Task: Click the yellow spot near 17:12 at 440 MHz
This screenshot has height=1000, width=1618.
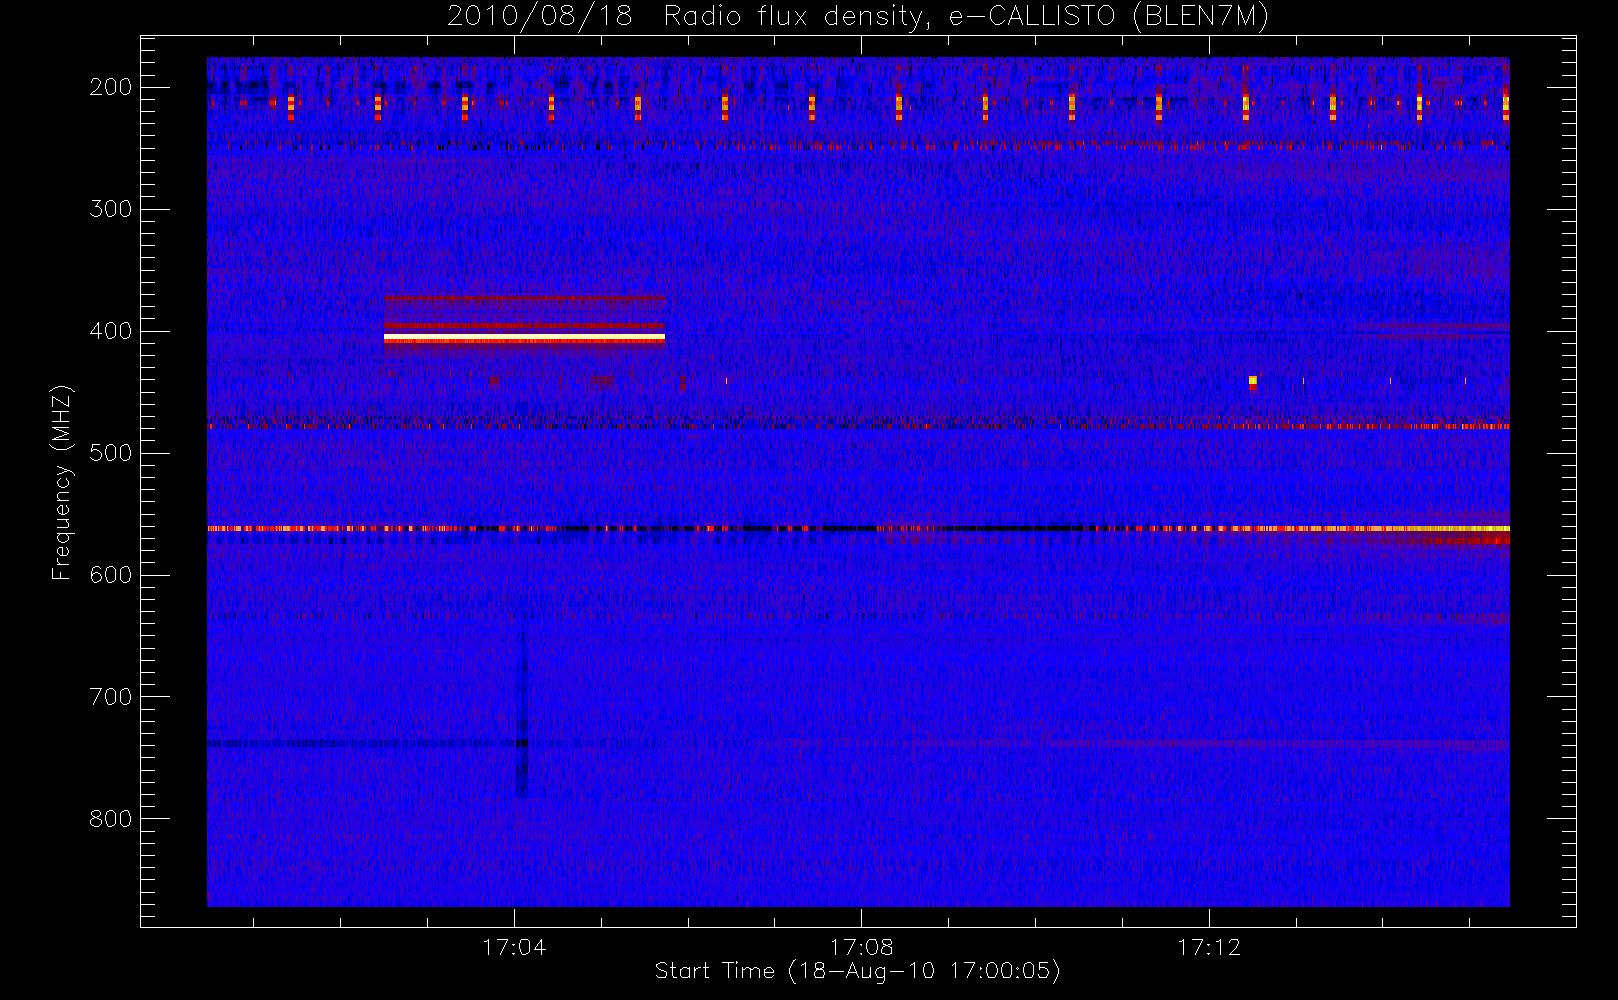Action: (1253, 380)
